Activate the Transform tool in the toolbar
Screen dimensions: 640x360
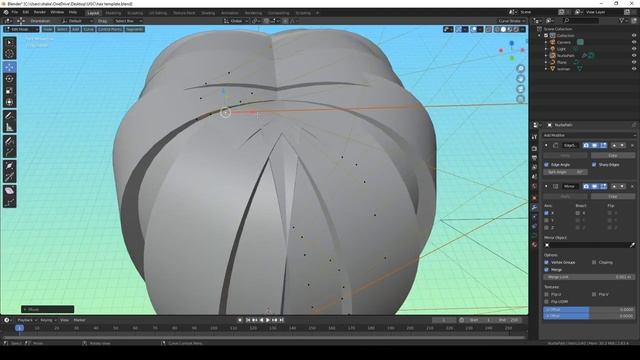[9, 102]
